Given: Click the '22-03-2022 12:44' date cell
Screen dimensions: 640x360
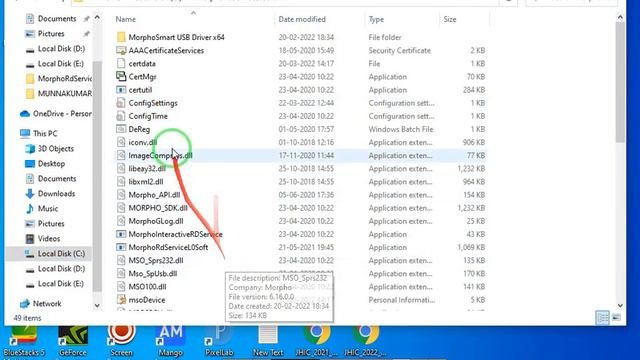Looking at the screenshot, I should (x=306, y=103).
